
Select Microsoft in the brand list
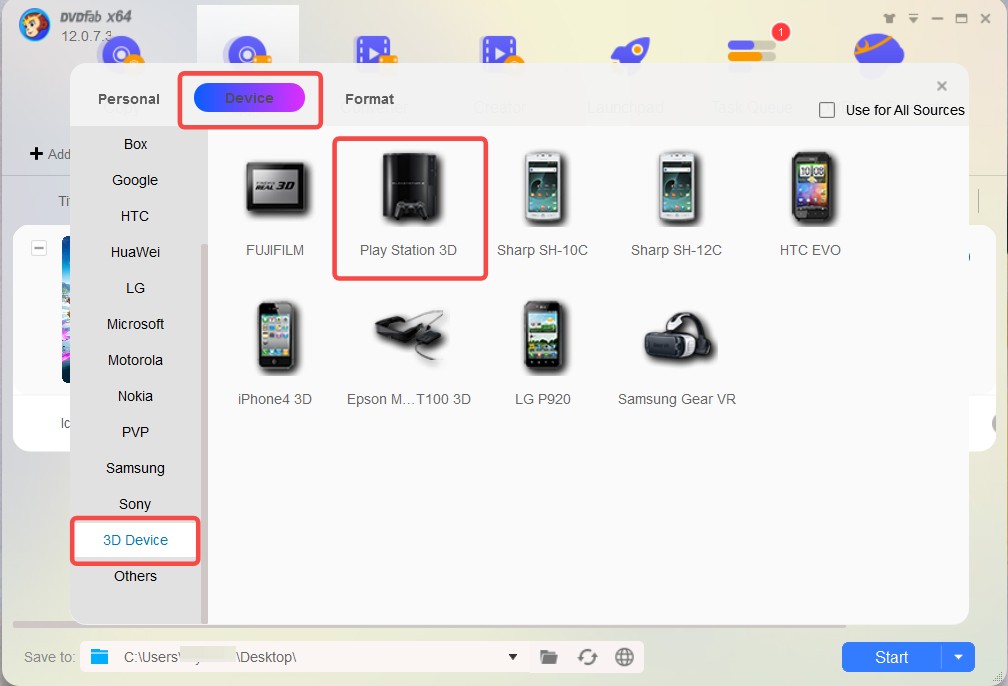point(136,324)
